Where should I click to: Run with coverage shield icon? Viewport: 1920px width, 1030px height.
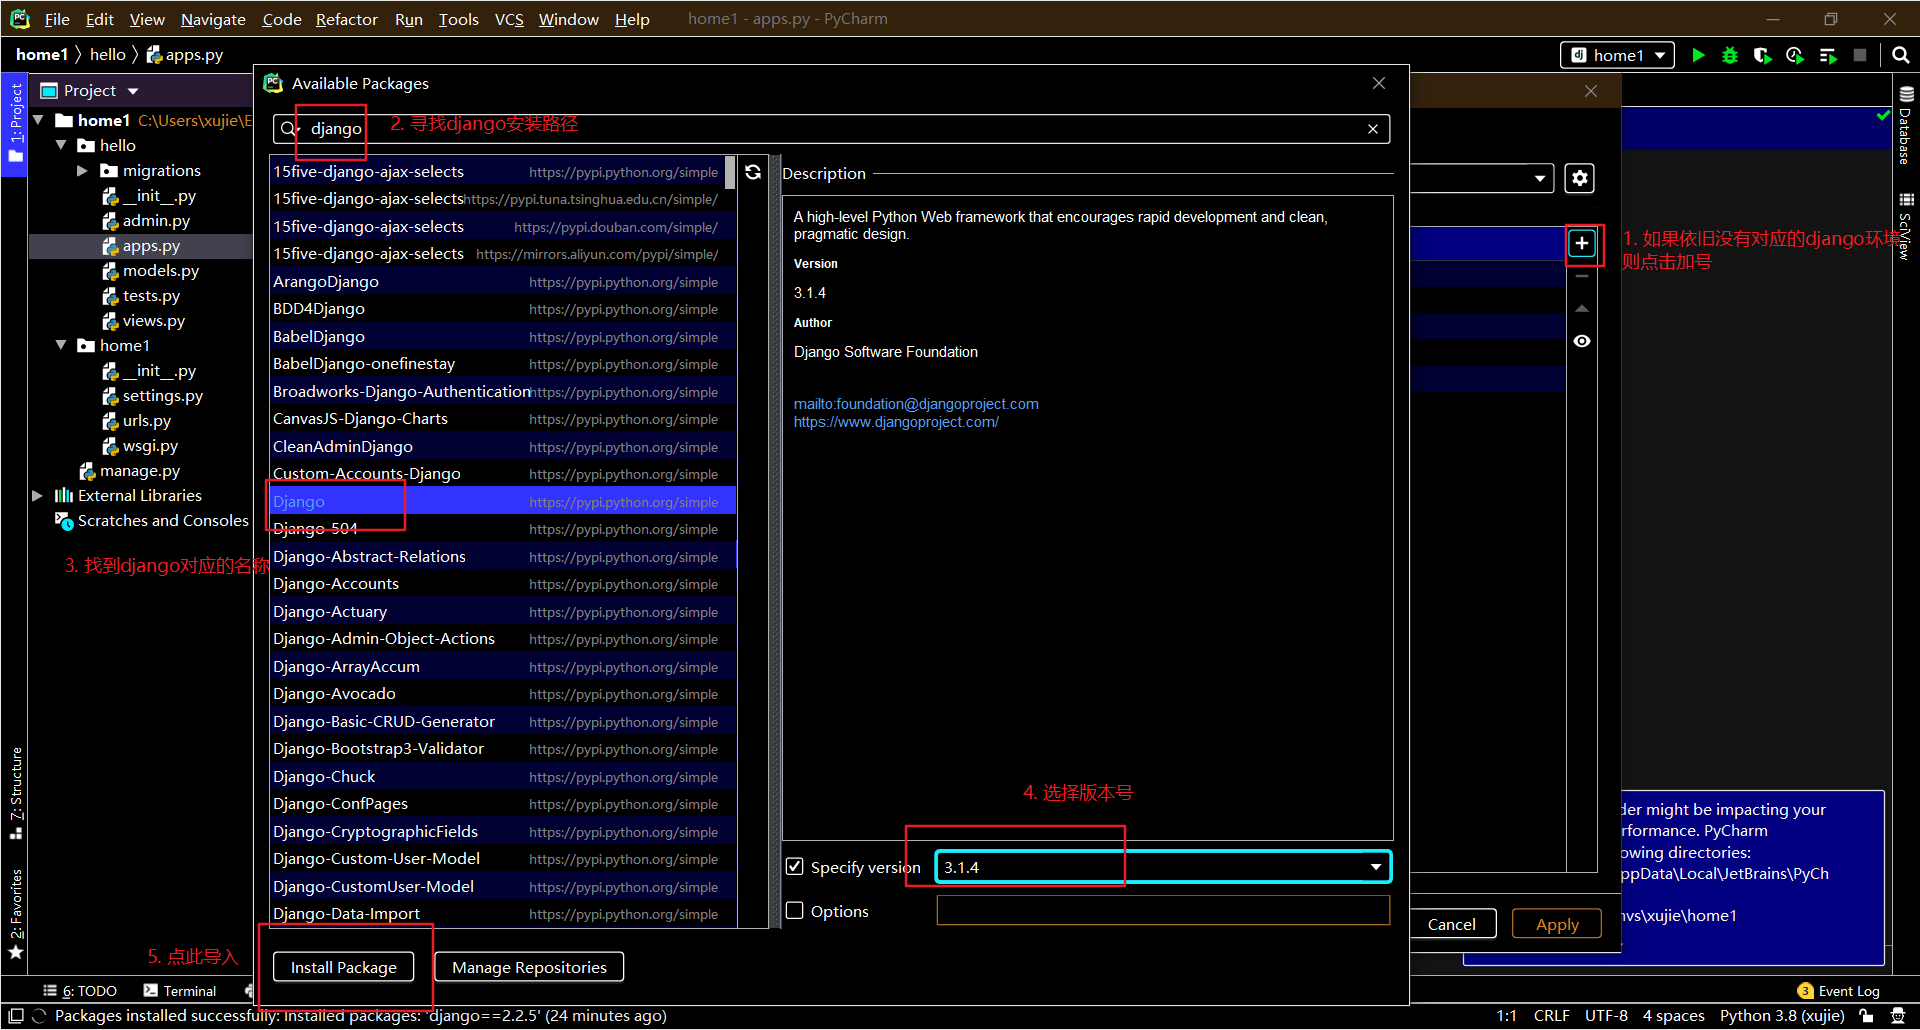pyautogui.click(x=1763, y=55)
